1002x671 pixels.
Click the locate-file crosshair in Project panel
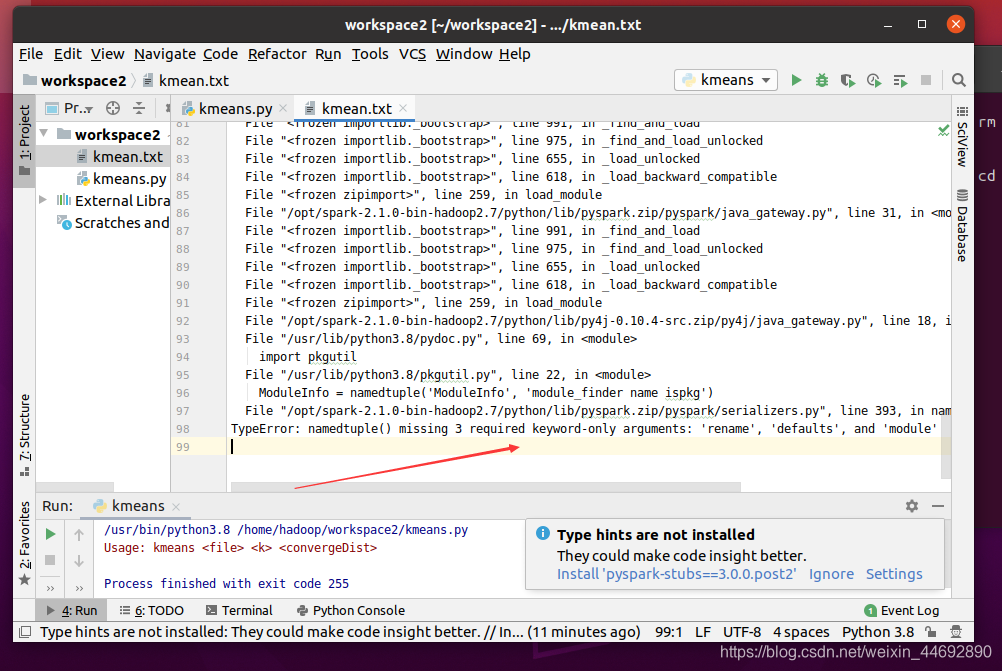click(113, 109)
